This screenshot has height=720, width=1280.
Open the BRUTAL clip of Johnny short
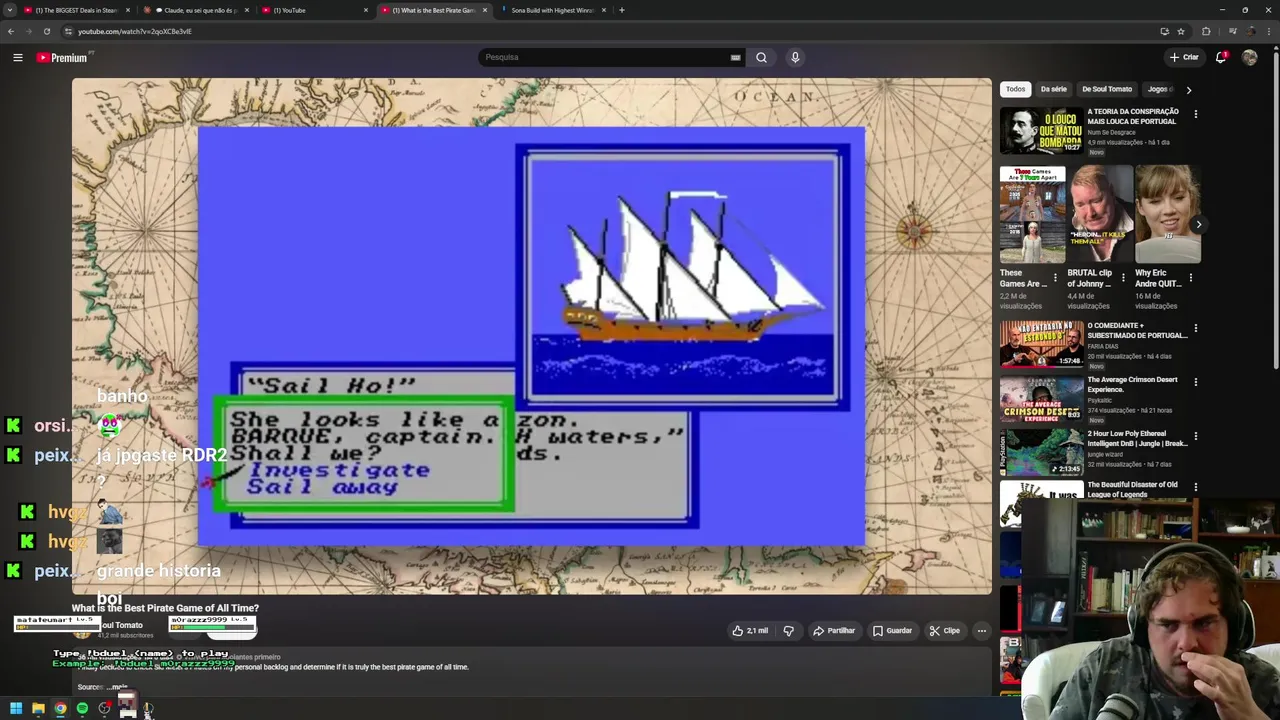coord(1100,214)
